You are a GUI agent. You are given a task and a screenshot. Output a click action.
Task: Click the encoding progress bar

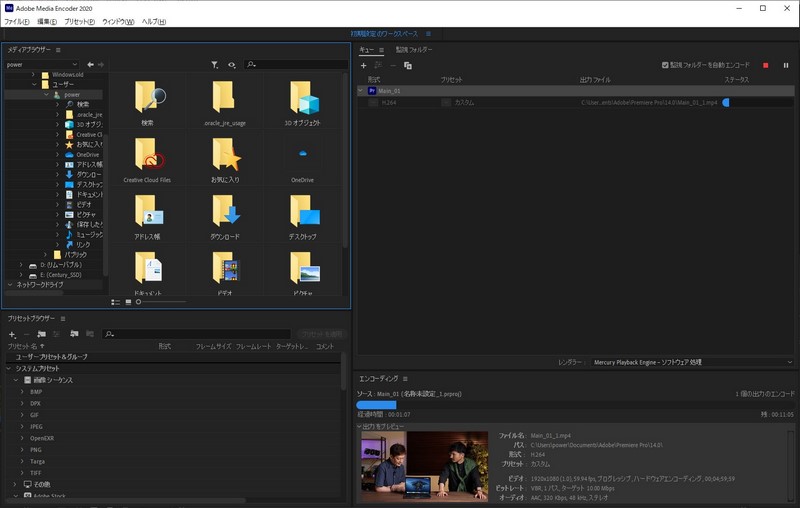coord(575,405)
